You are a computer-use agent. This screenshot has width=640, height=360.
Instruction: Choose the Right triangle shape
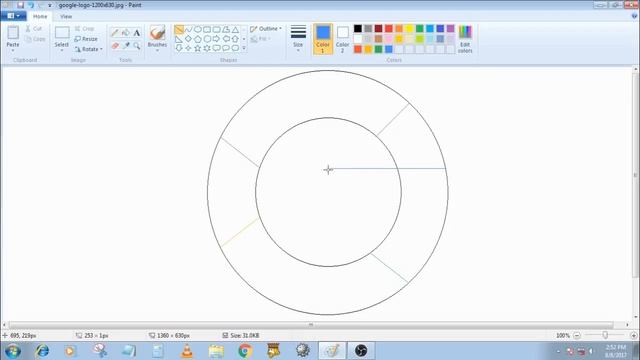(179, 39)
